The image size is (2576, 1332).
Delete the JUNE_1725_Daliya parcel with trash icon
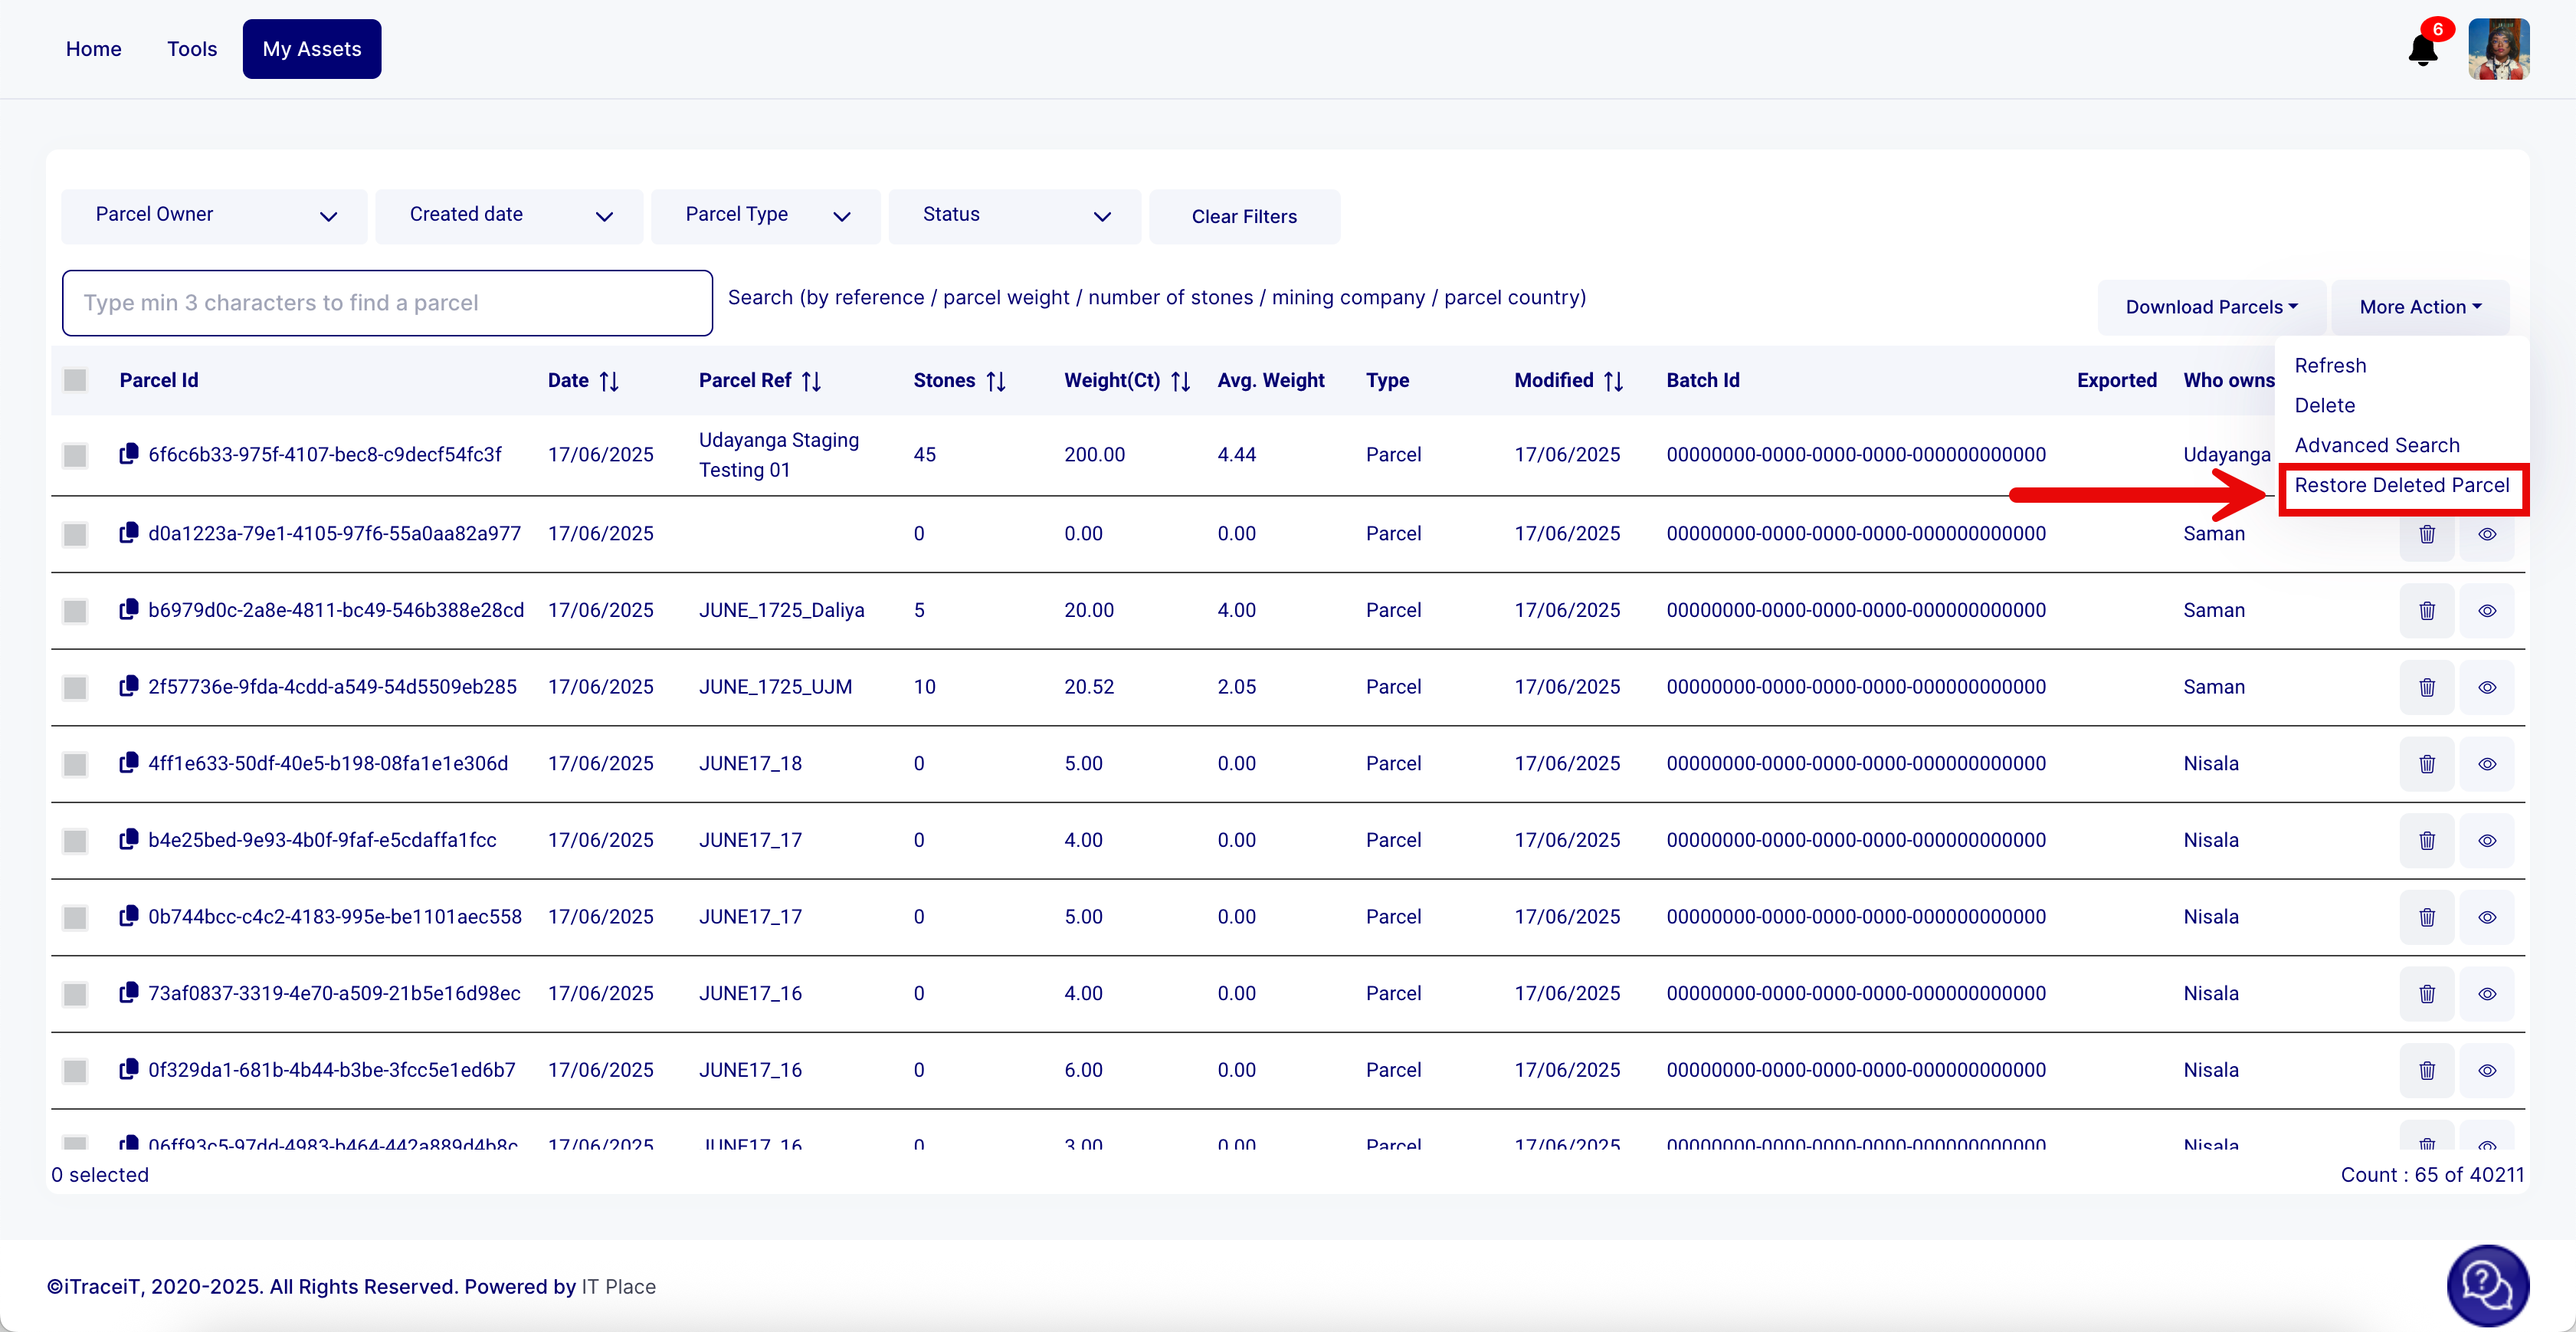pyautogui.click(x=2426, y=611)
